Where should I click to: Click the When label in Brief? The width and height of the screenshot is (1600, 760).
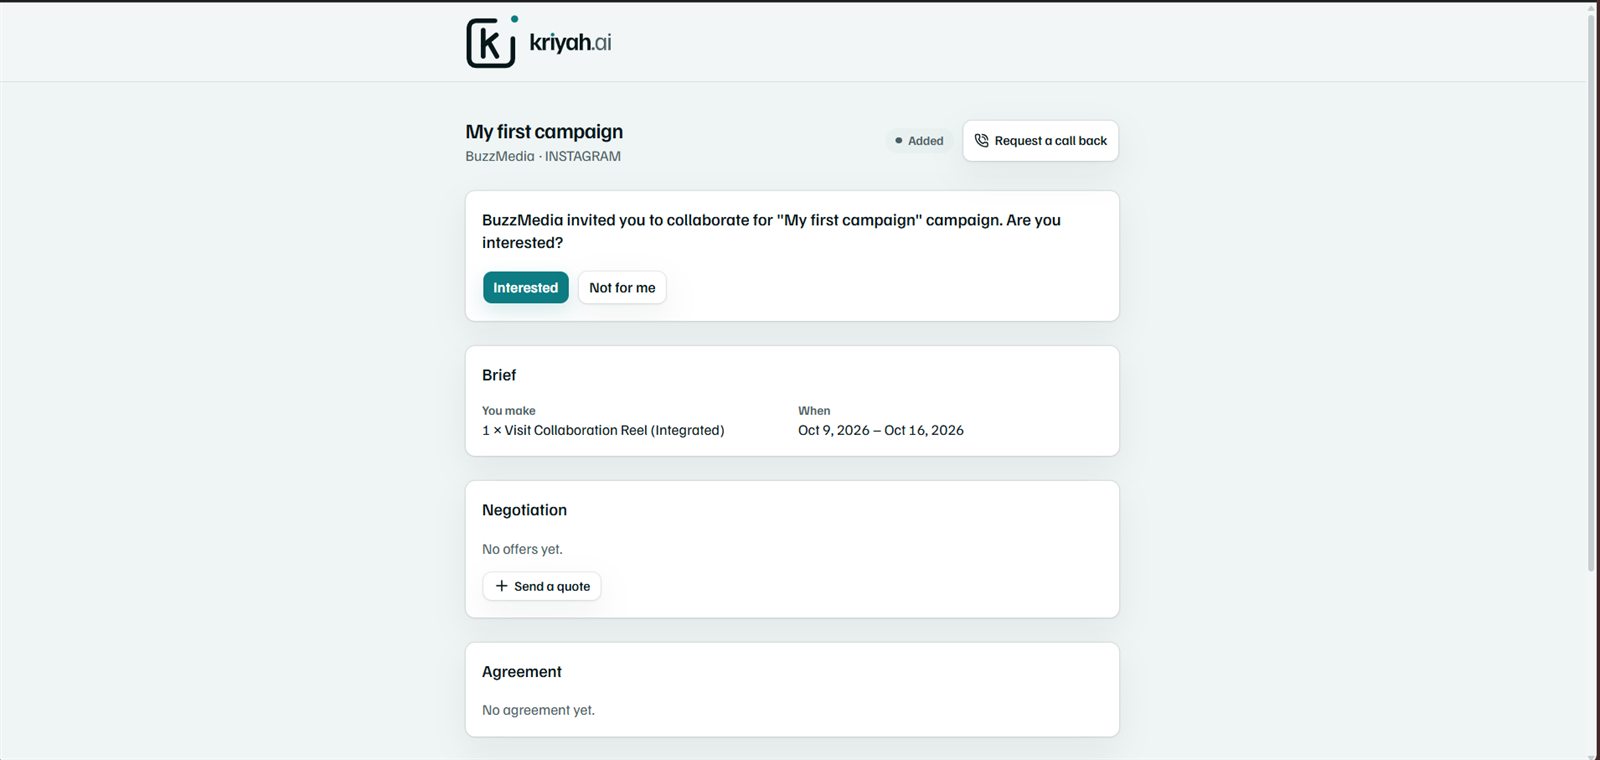click(x=814, y=411)
